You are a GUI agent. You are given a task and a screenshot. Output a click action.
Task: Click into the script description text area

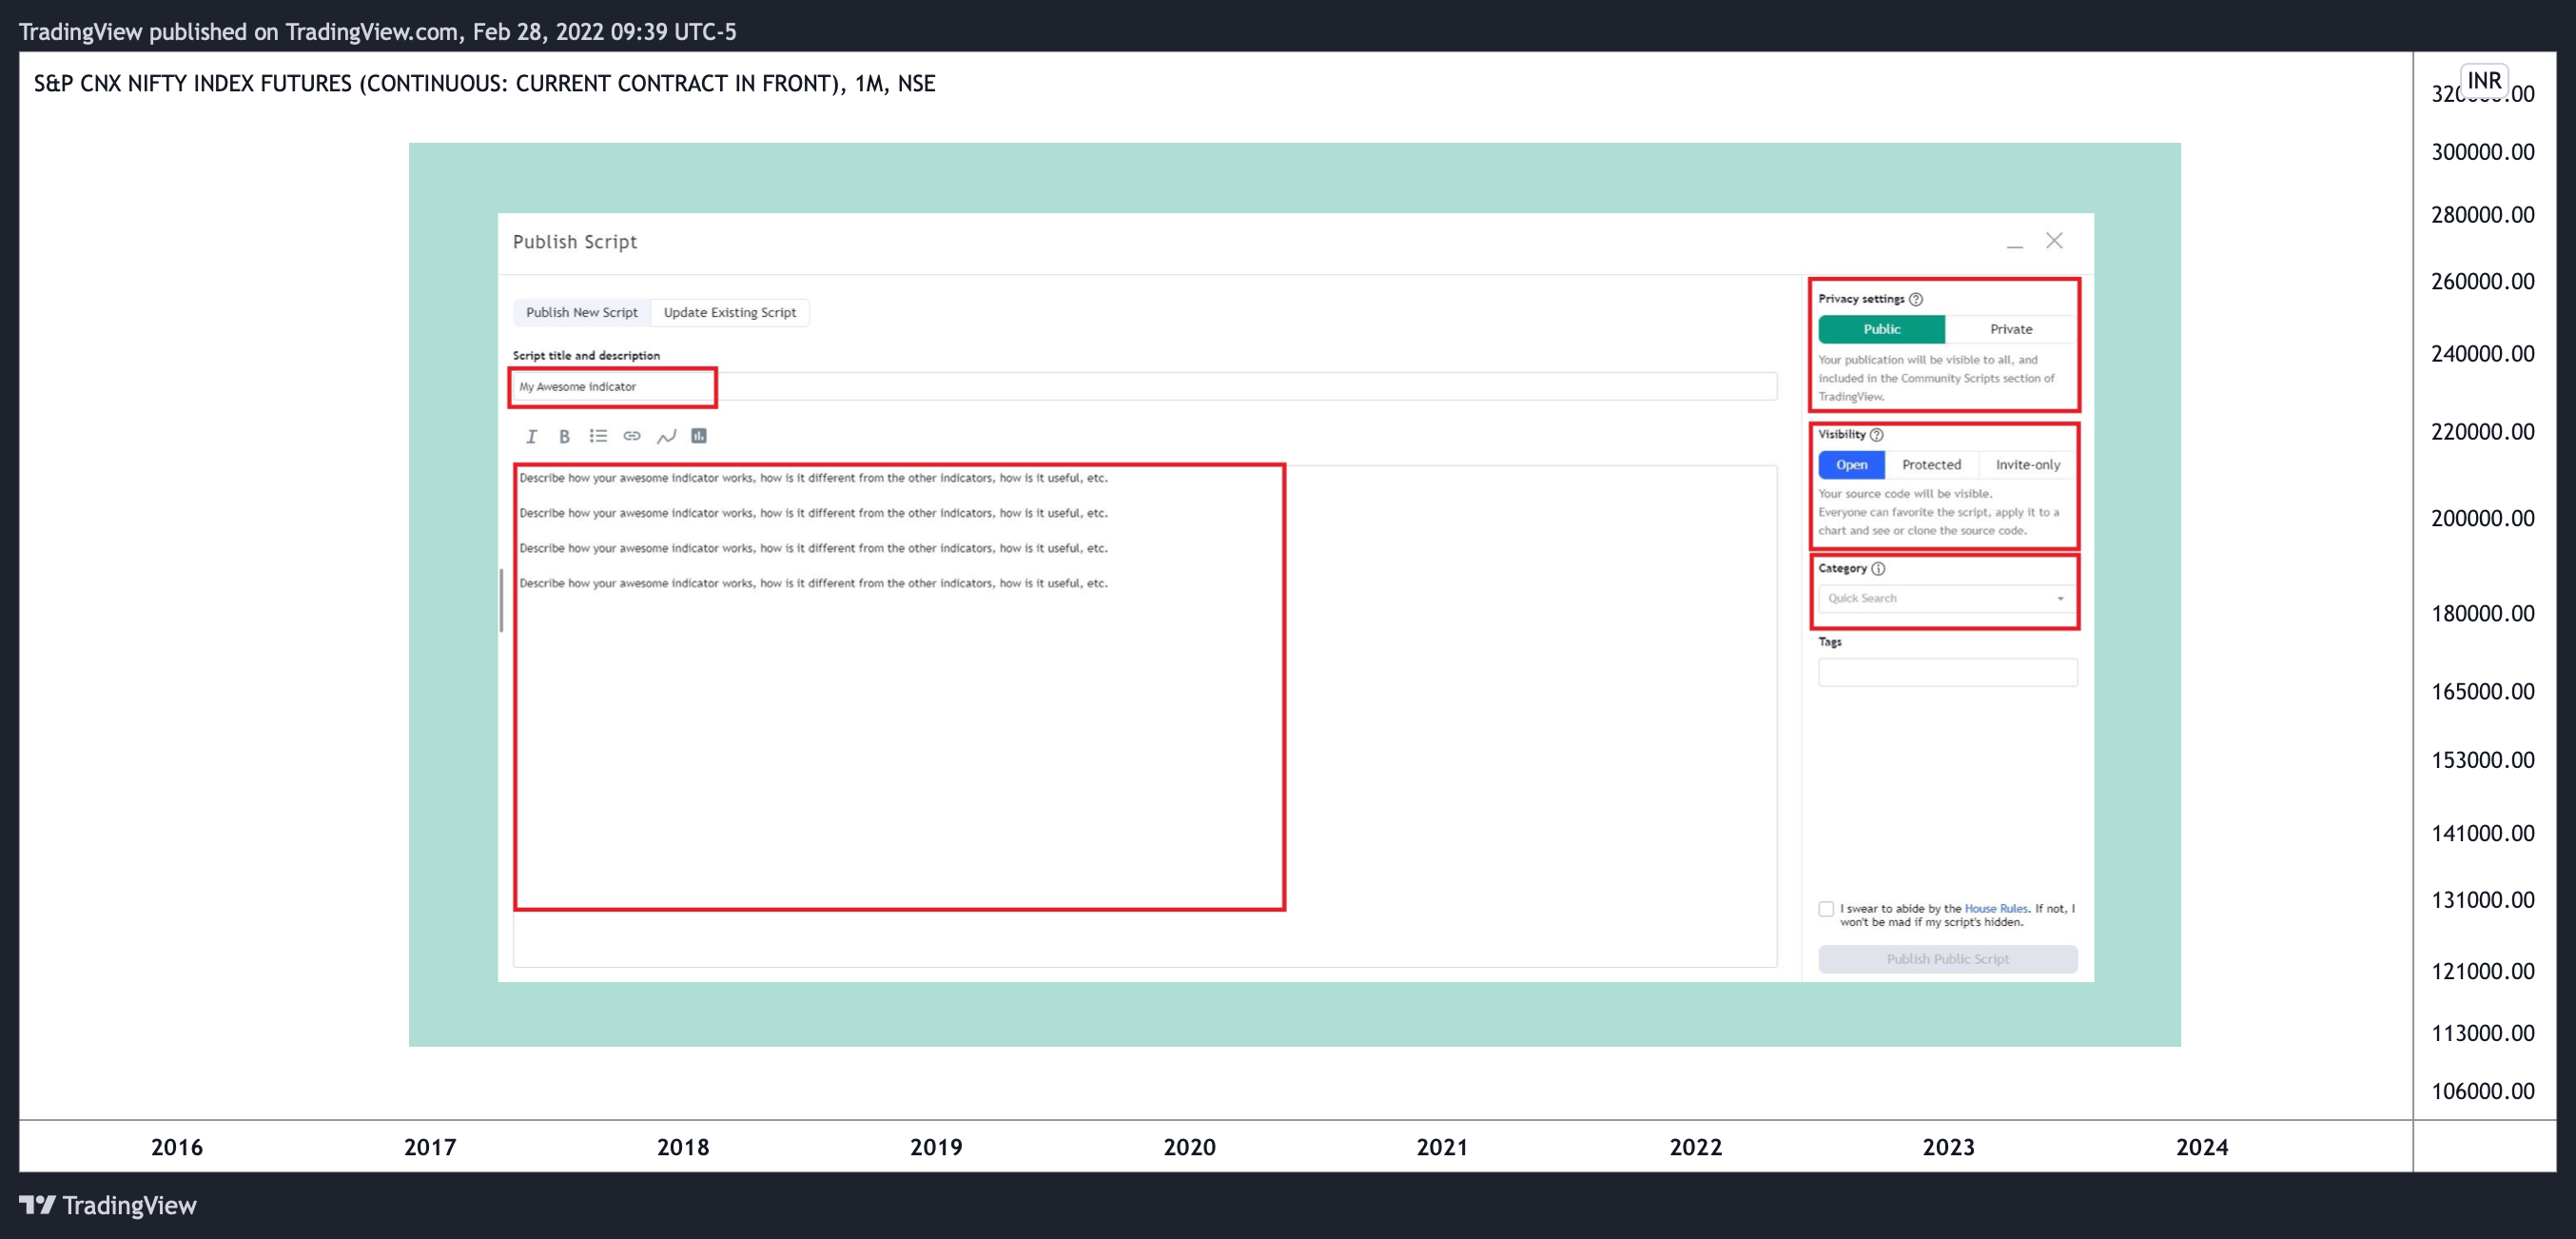pos(1145,716)
